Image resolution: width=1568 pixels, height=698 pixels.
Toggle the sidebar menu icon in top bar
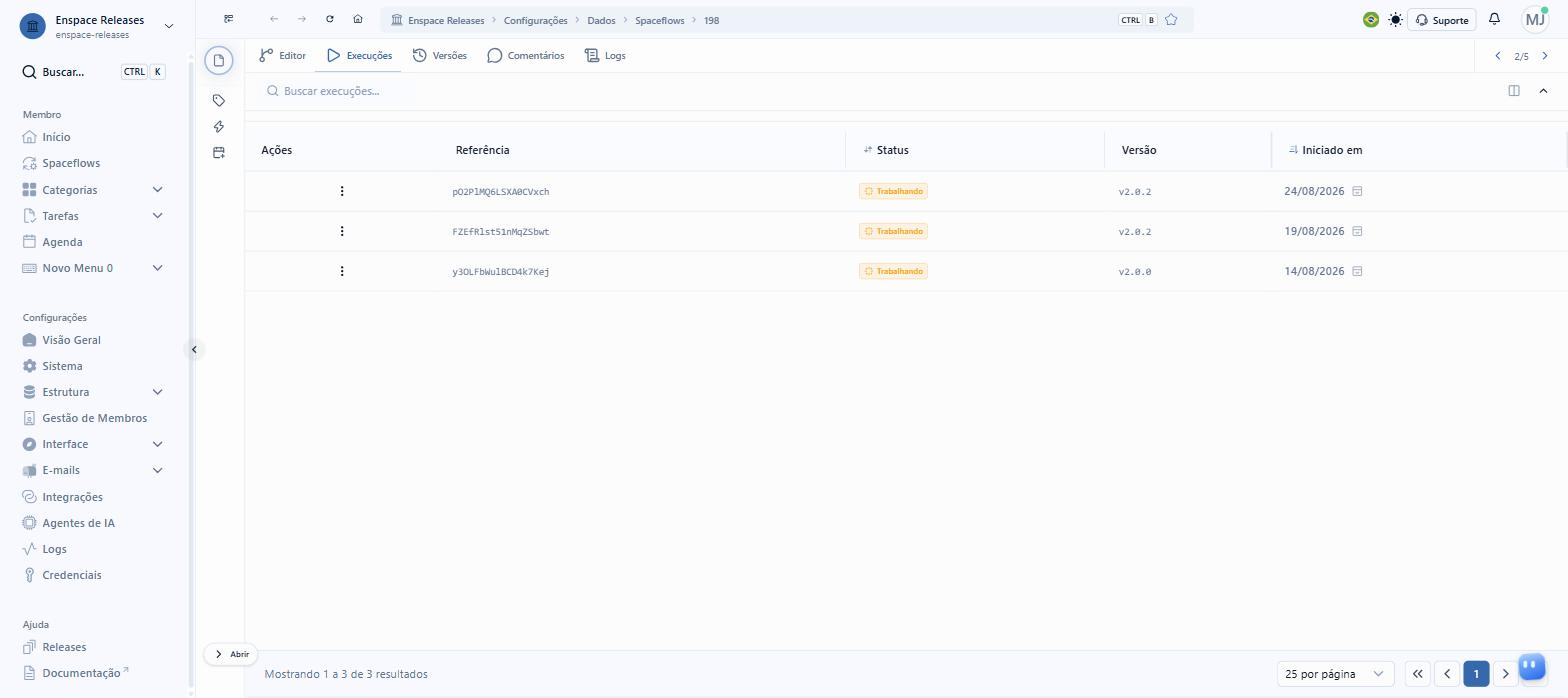pos(229,19)
